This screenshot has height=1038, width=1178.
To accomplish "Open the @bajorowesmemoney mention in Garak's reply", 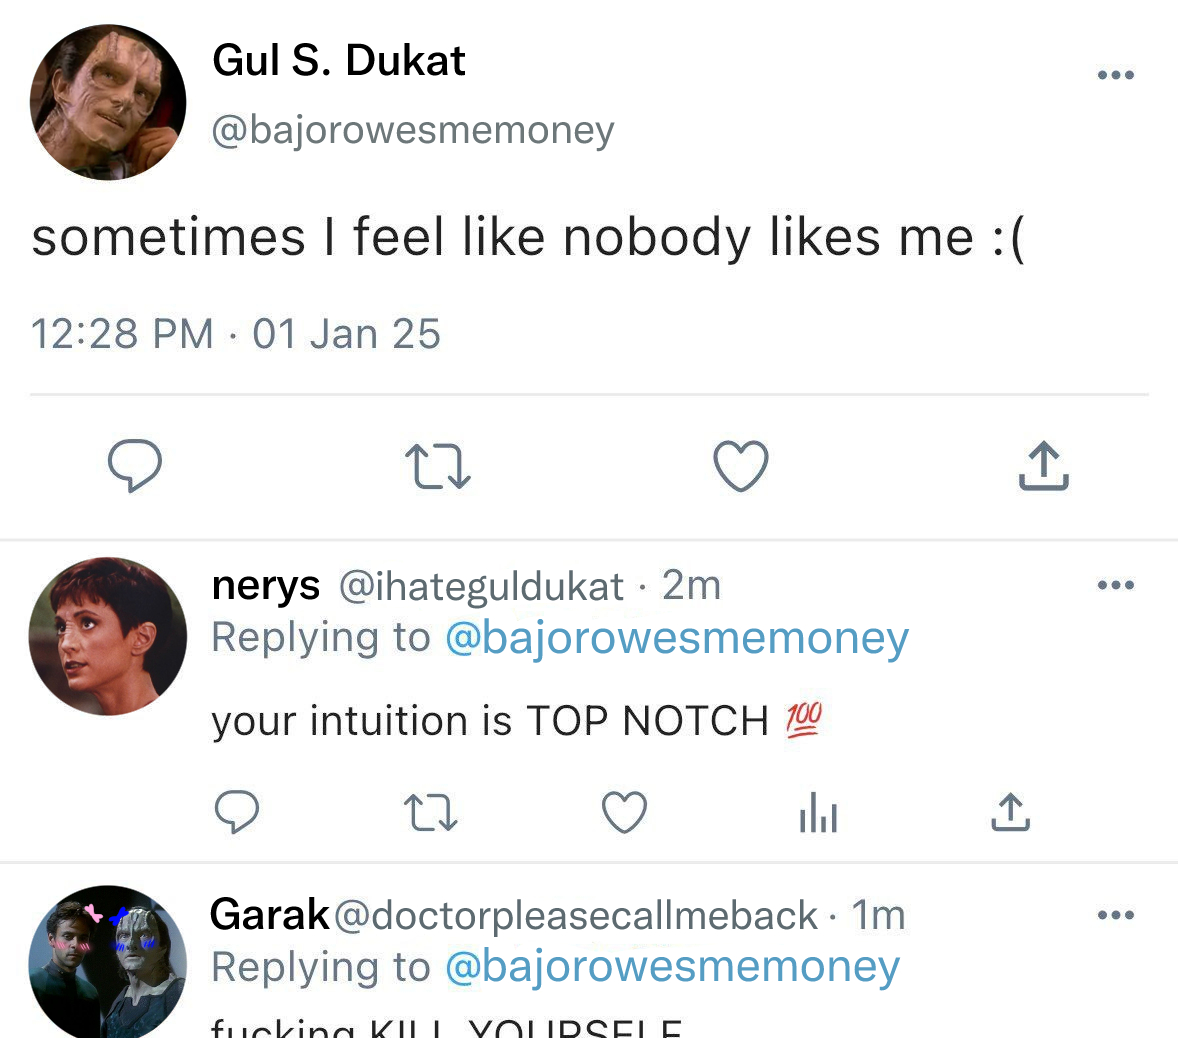I will 671,967.
